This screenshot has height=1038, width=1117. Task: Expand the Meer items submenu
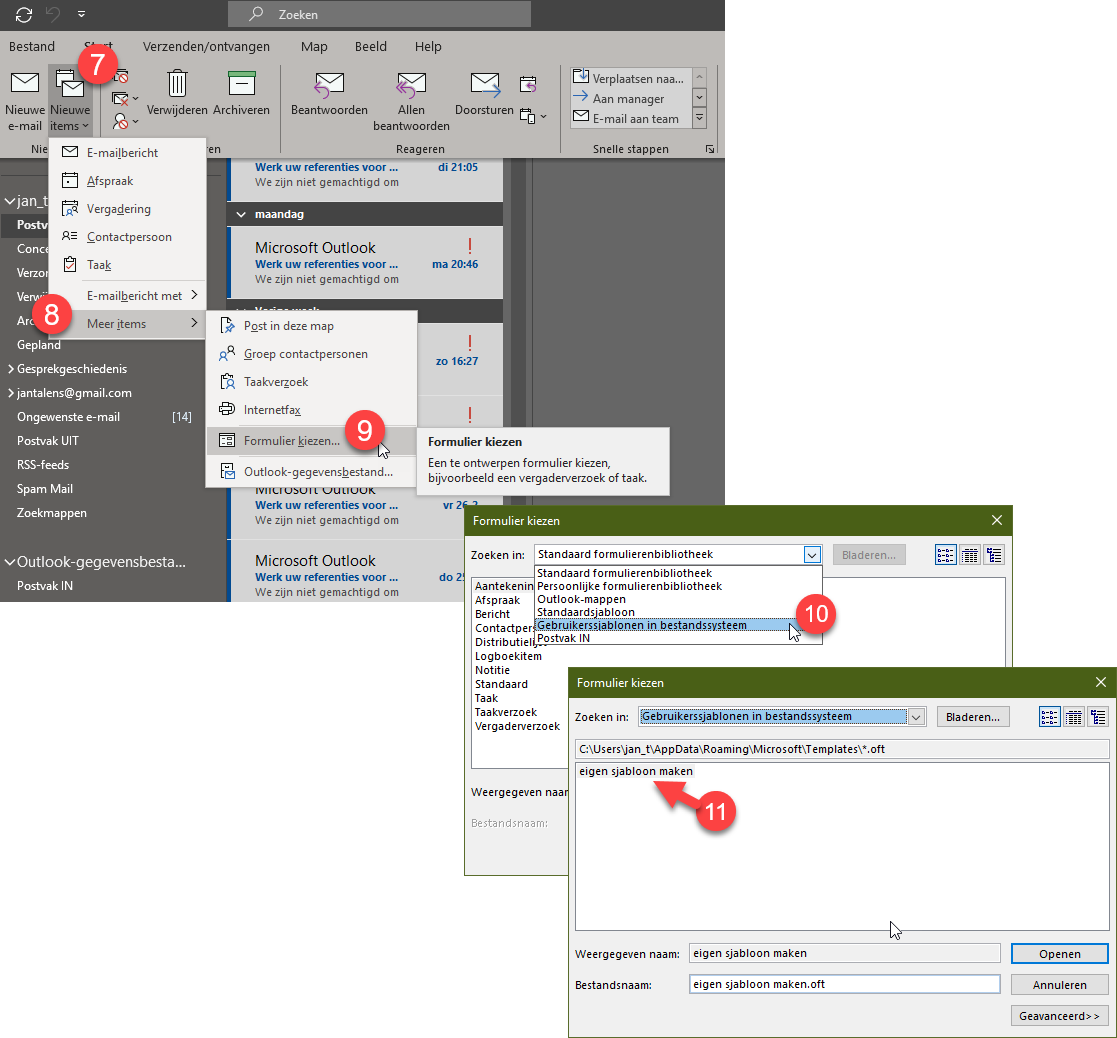tap(127, 323)
